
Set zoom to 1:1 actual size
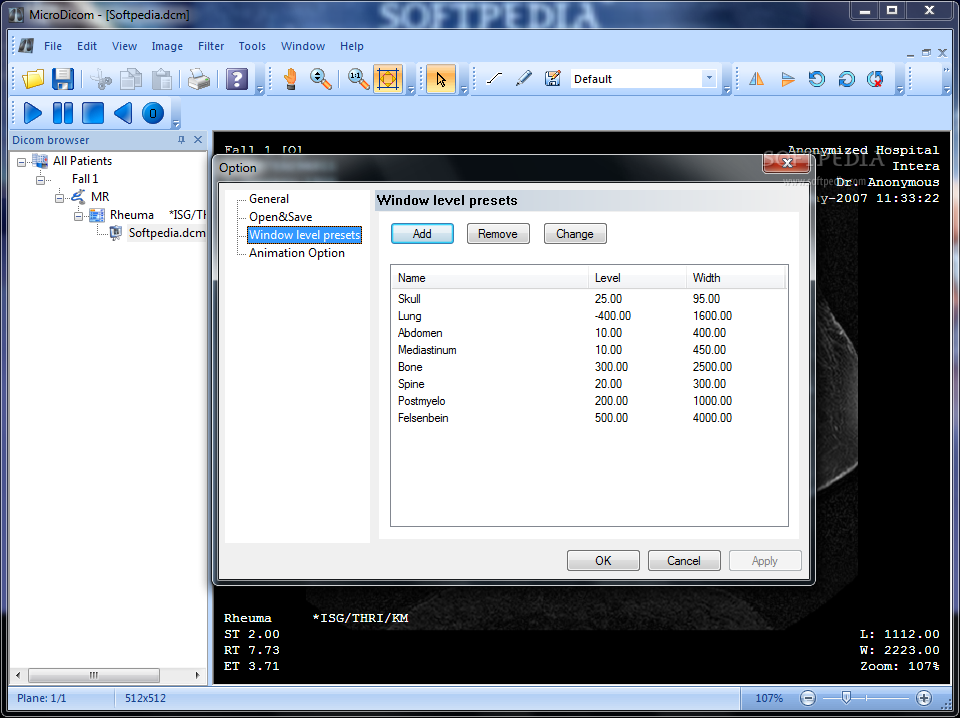click(358, 79)
